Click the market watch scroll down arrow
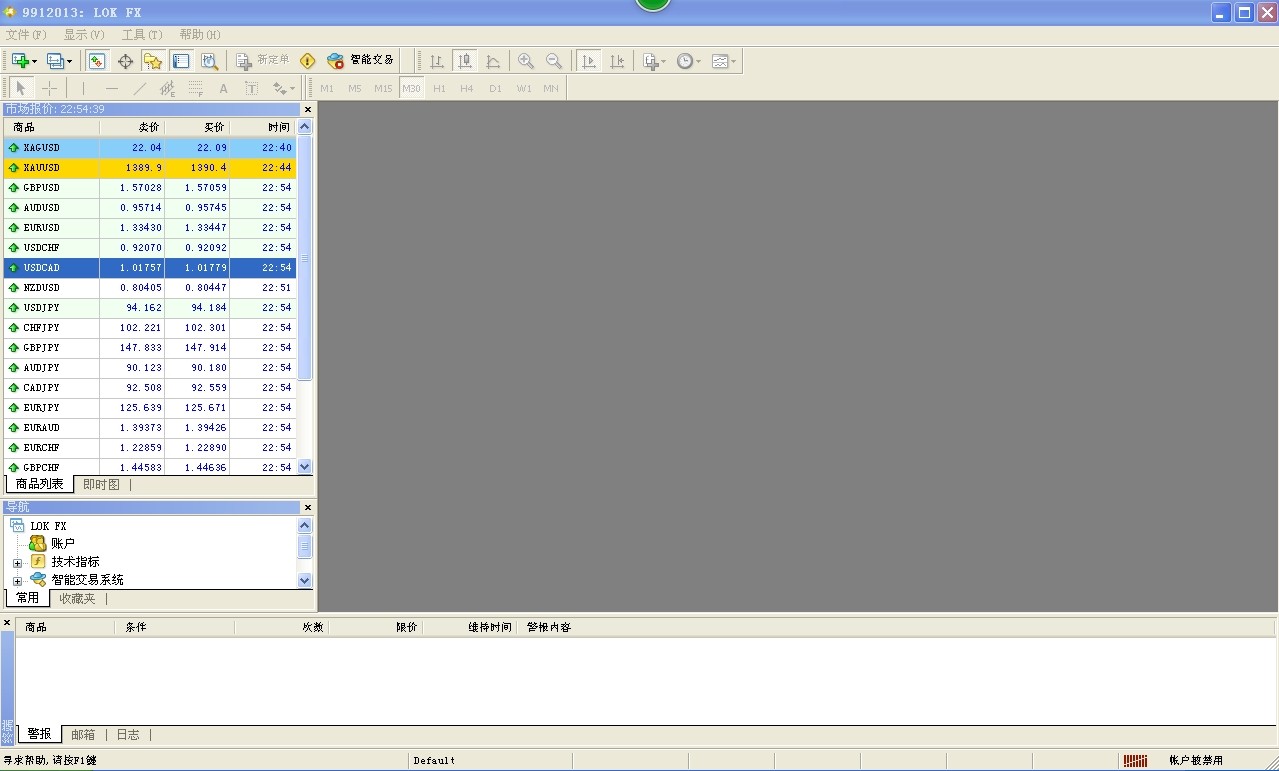 click(x=305, y=467)
